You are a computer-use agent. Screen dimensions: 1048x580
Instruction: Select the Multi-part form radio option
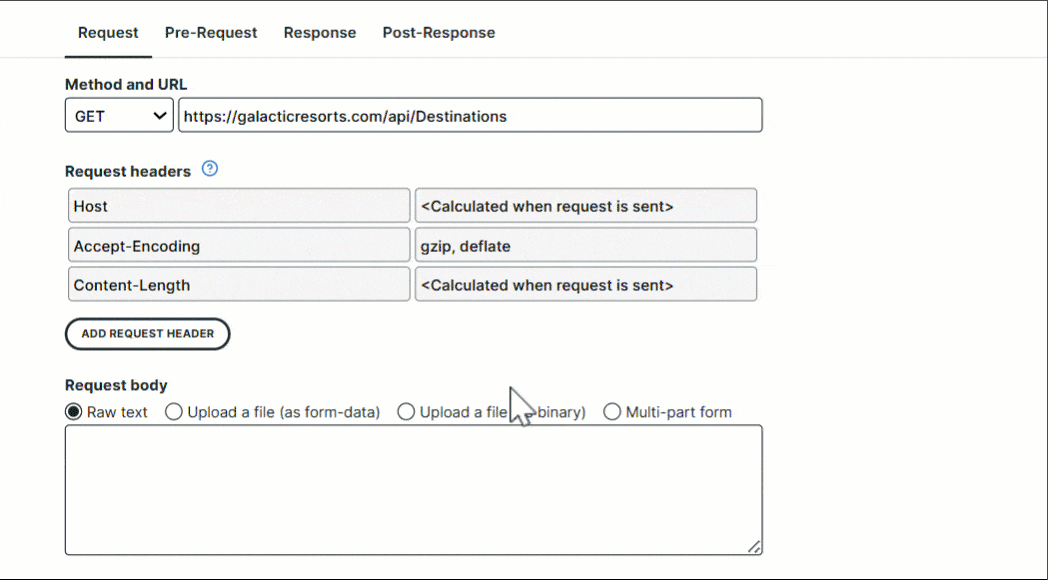coord(612,412)
